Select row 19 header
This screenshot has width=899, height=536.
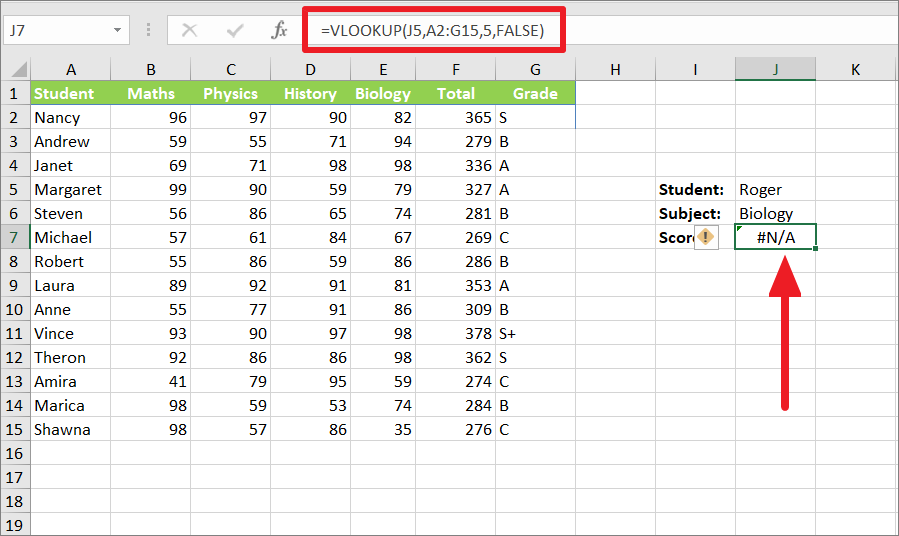coord(14,525)
